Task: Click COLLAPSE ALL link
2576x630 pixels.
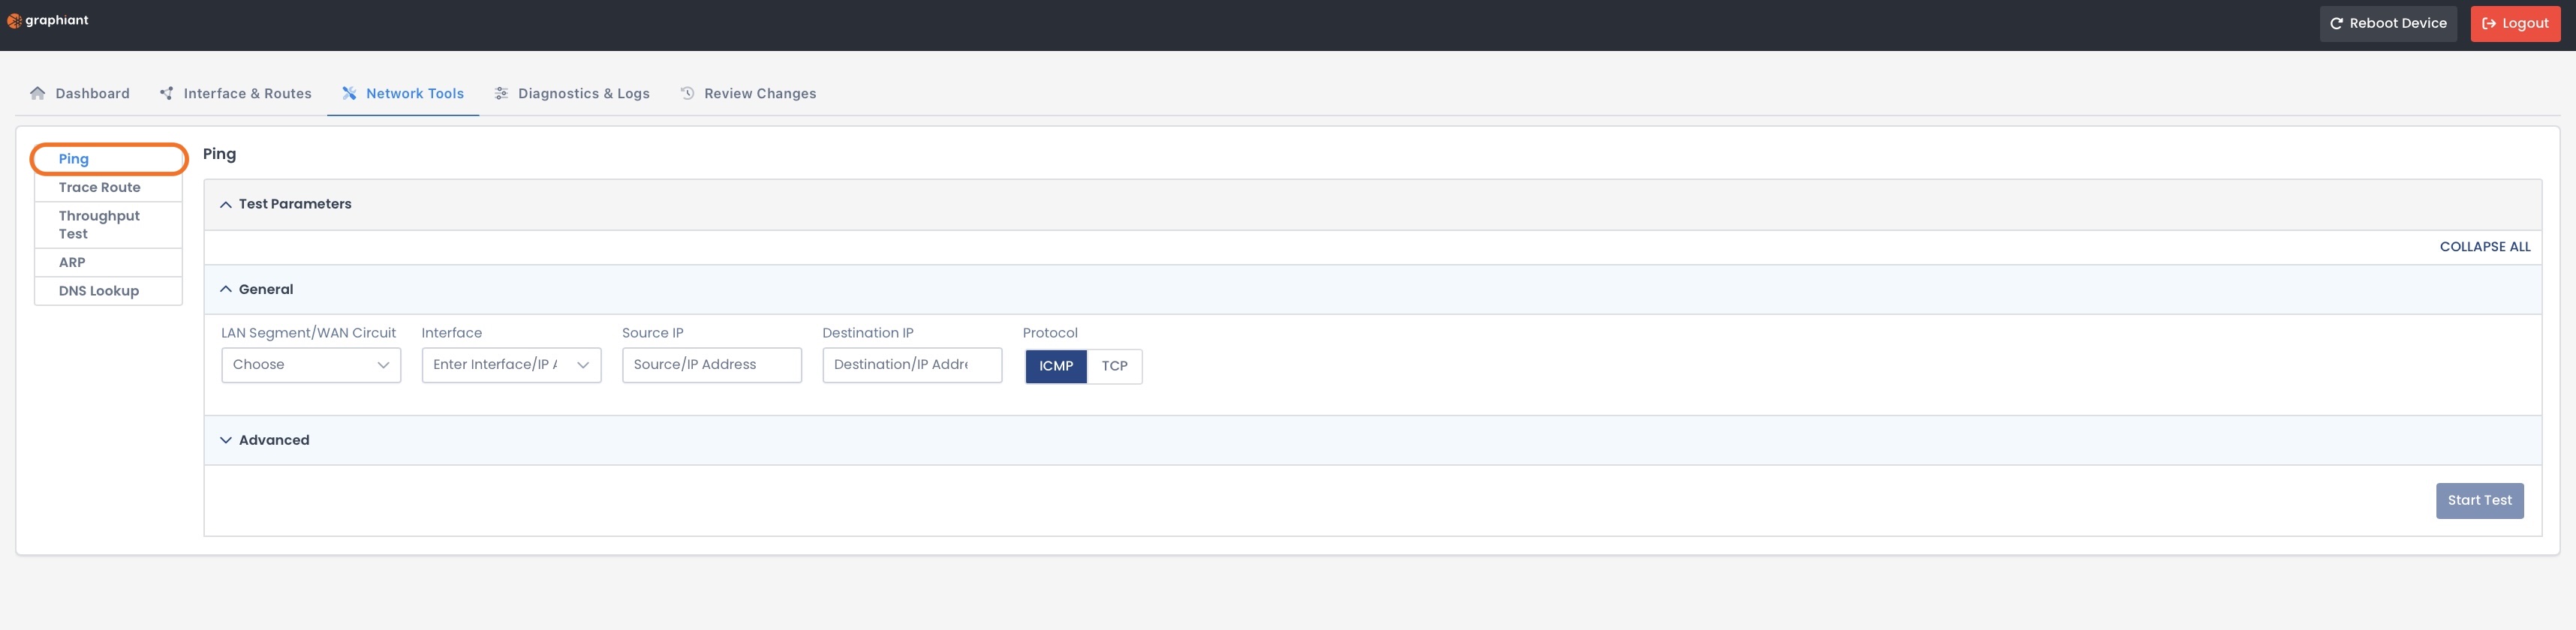Action: 2485,247
